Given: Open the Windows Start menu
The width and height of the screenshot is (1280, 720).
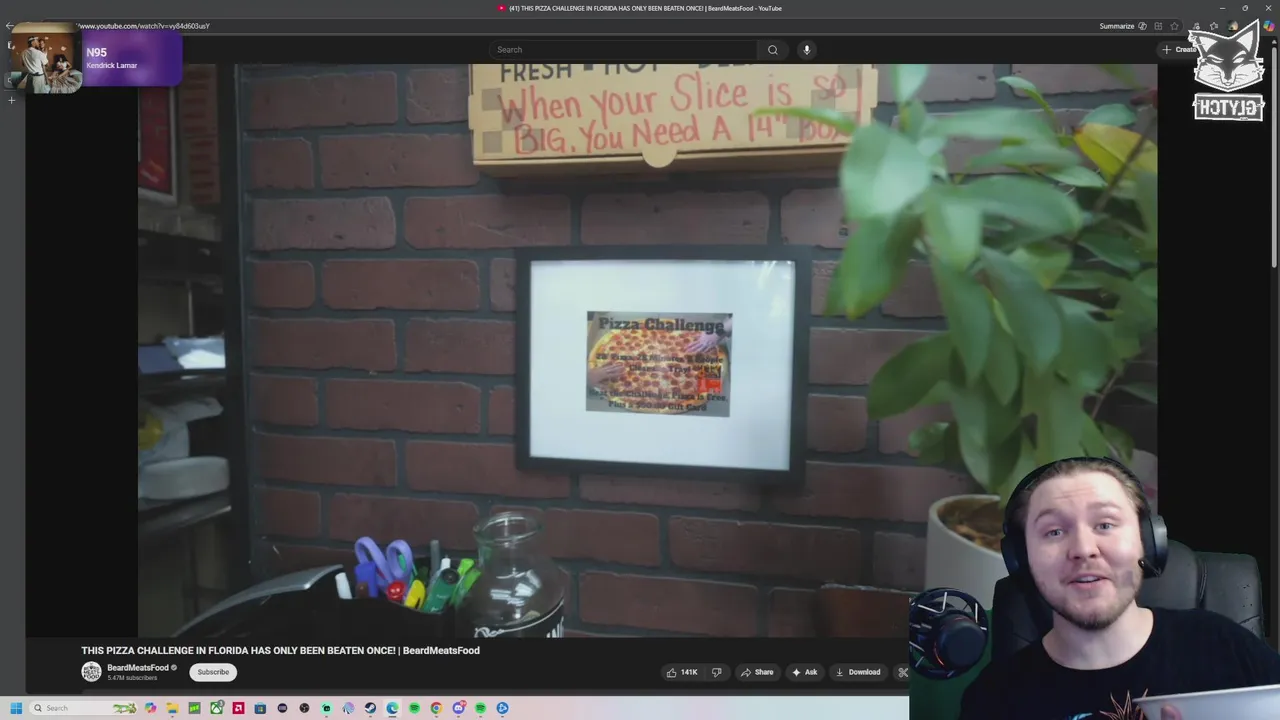Looking at the screenshot, I should [16, 708].
